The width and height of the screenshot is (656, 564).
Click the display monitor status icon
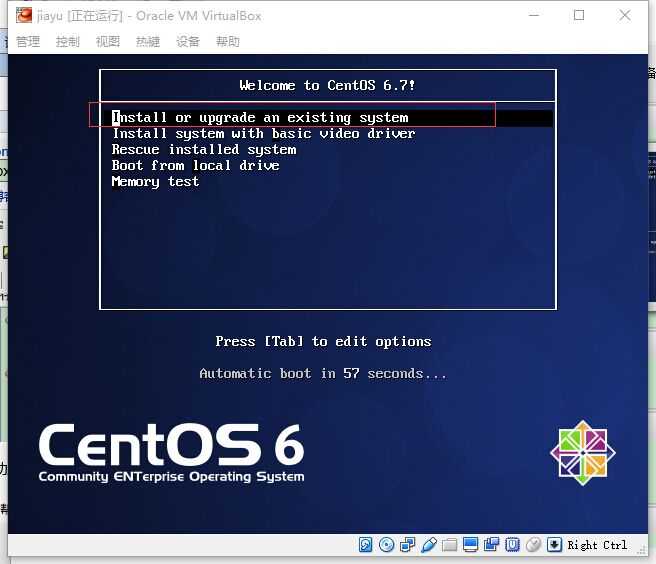point(470,545)
